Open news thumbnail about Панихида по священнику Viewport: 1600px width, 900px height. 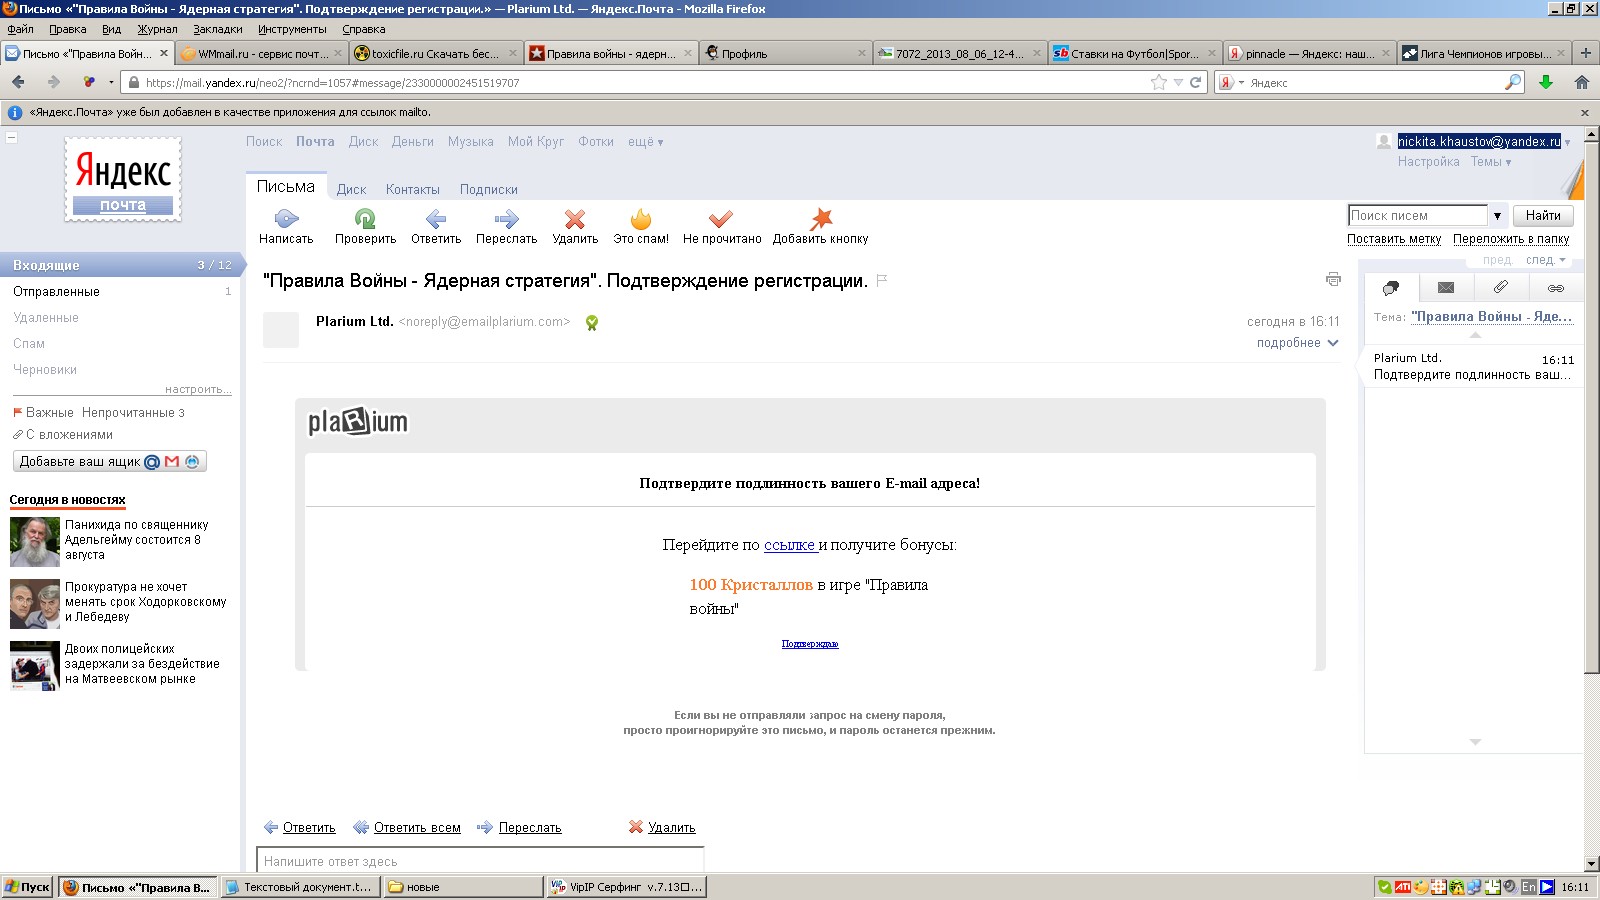[x=35, y=542]
